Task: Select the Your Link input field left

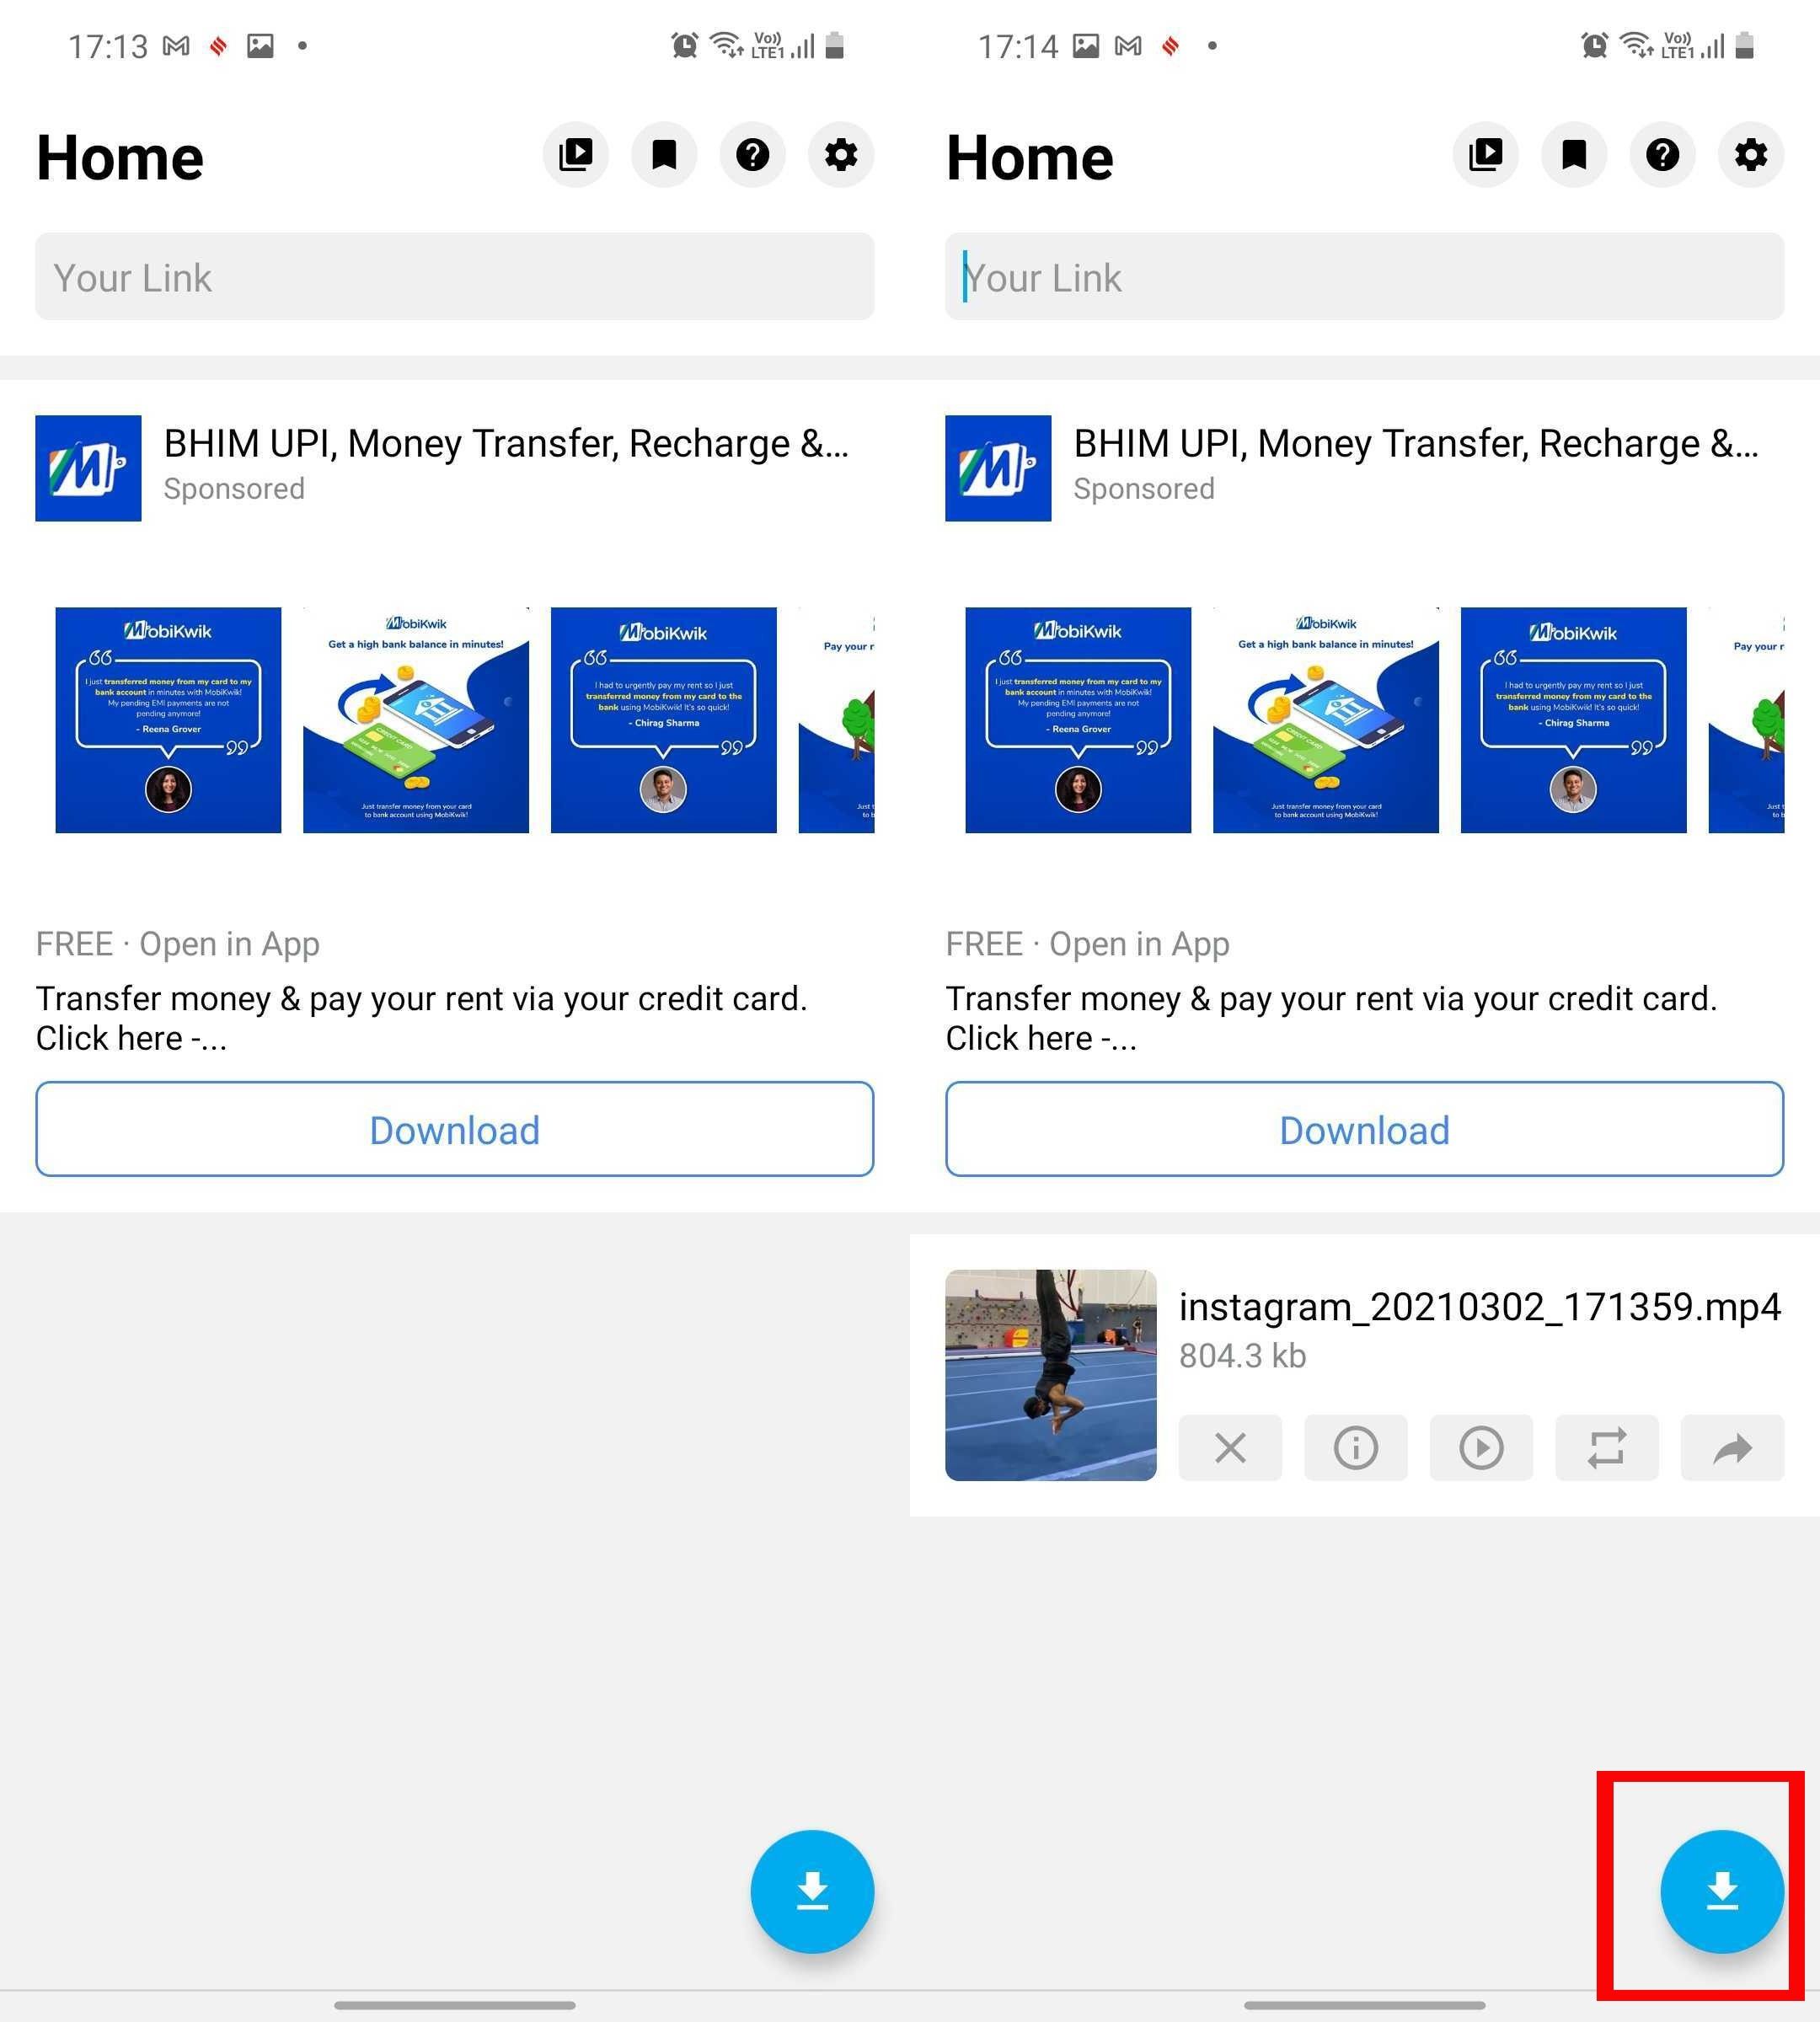Action: click(457, 277)
